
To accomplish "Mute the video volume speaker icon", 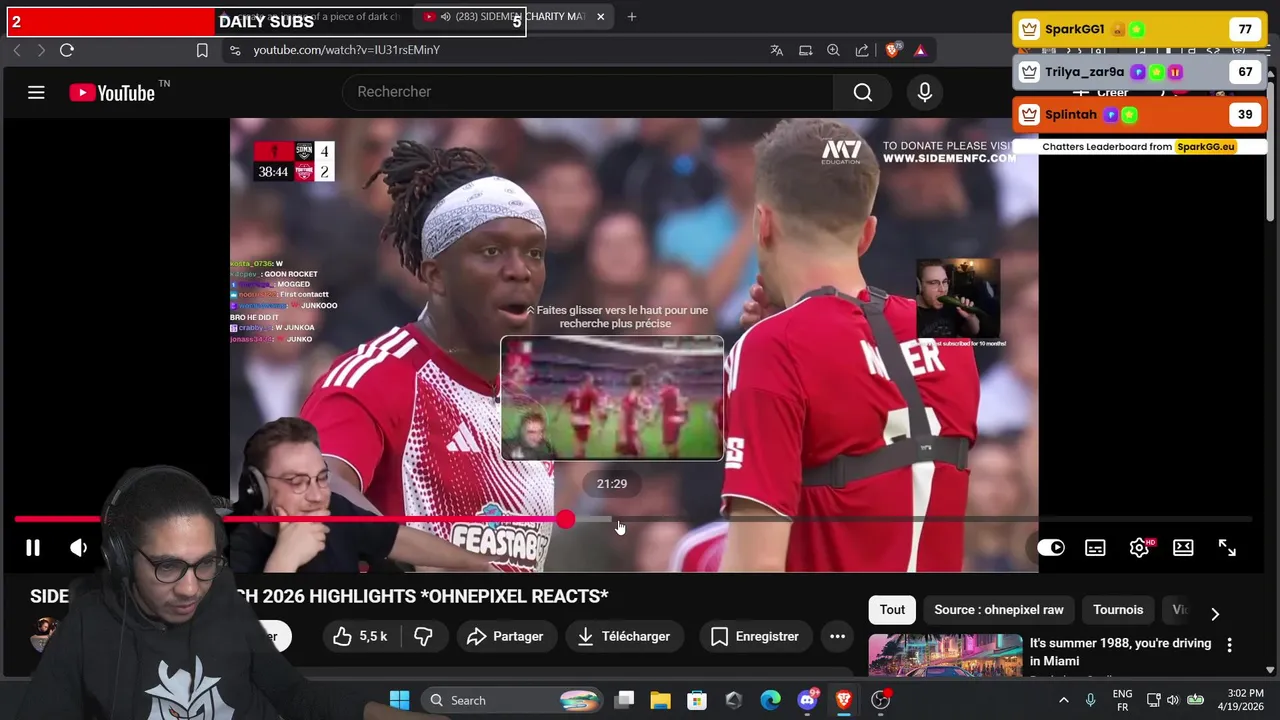I will click(78, 547).
